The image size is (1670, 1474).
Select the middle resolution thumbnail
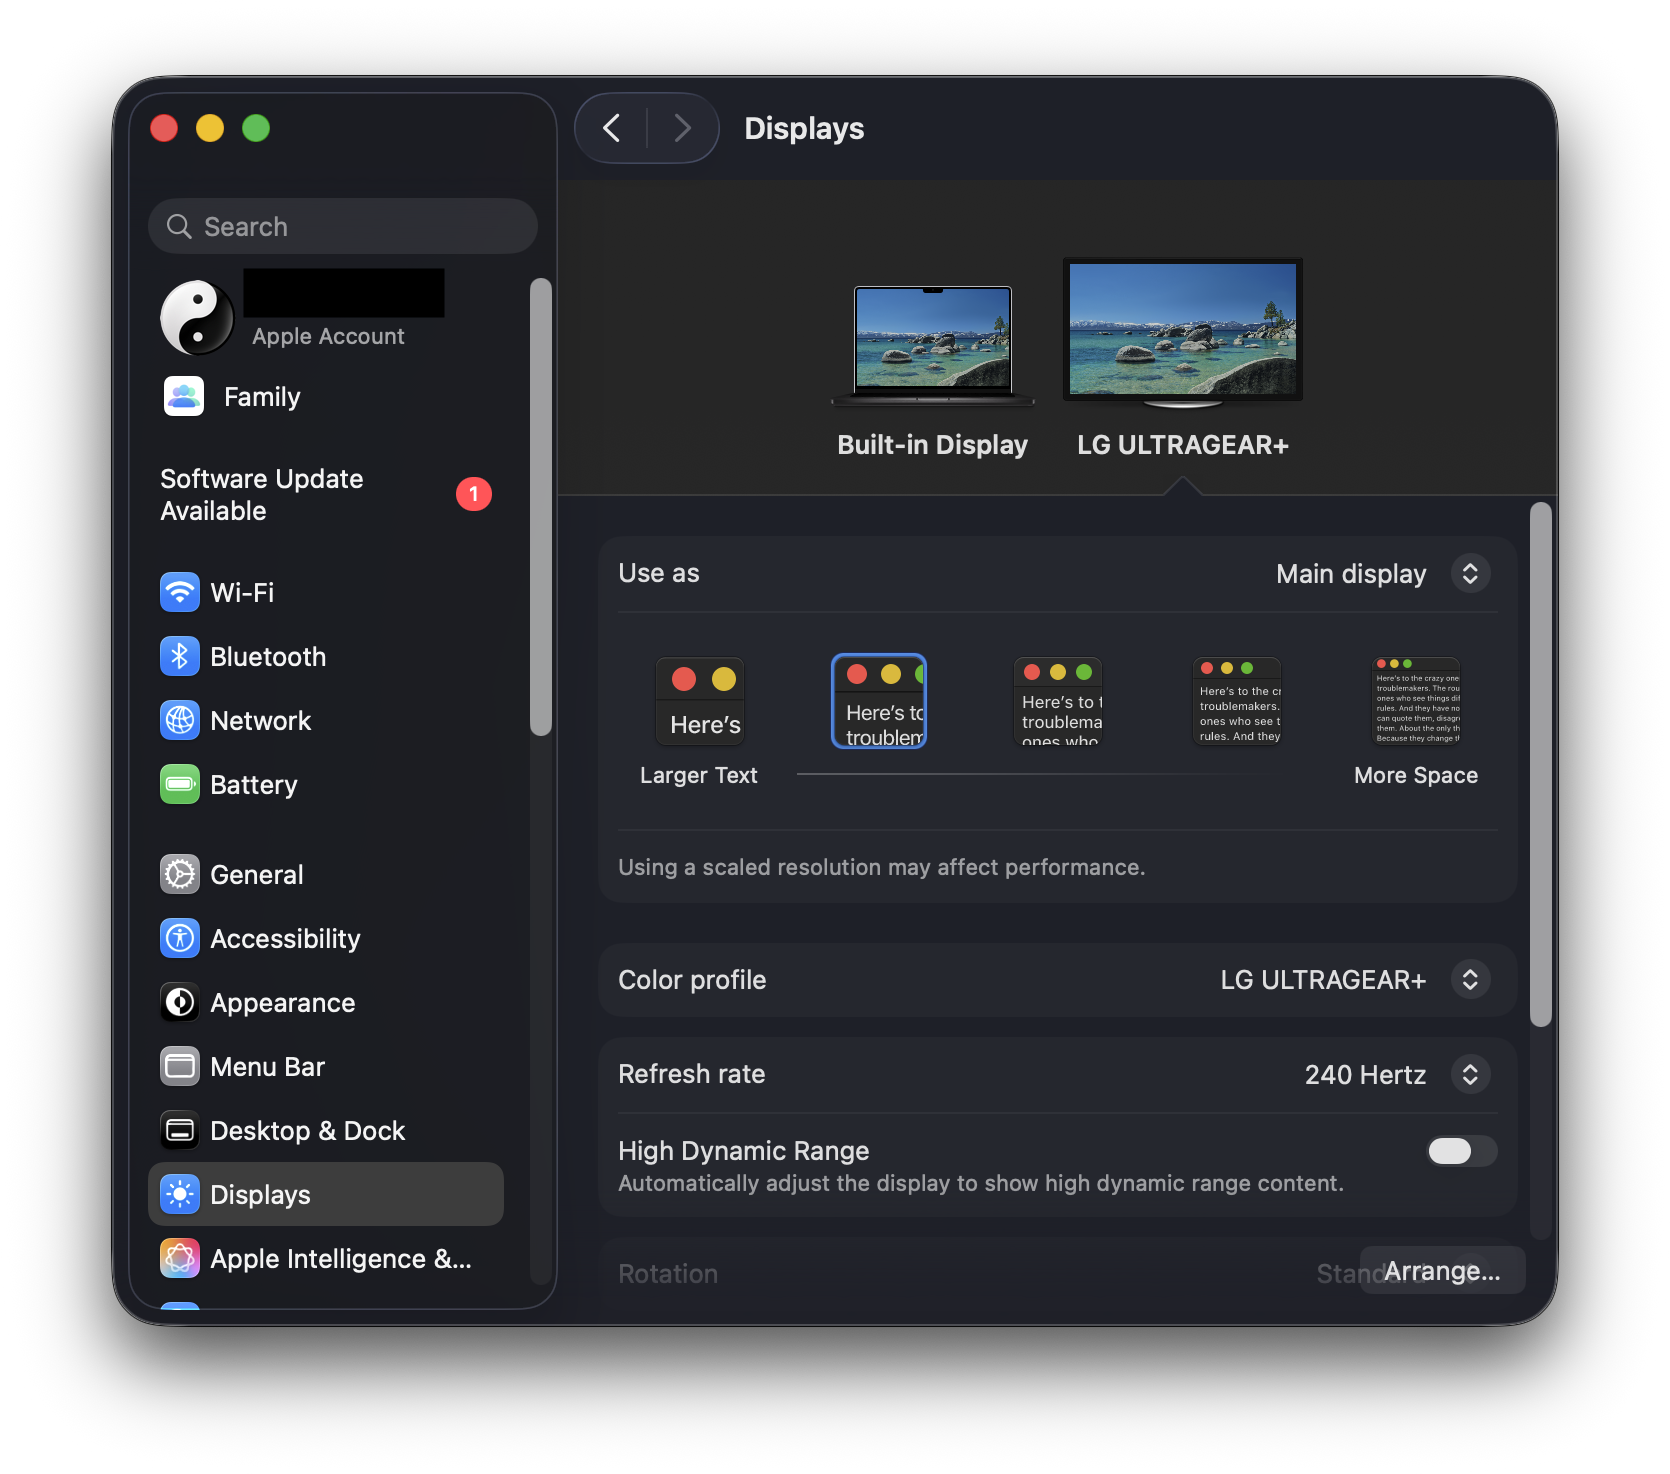(x=1058, y=701)
